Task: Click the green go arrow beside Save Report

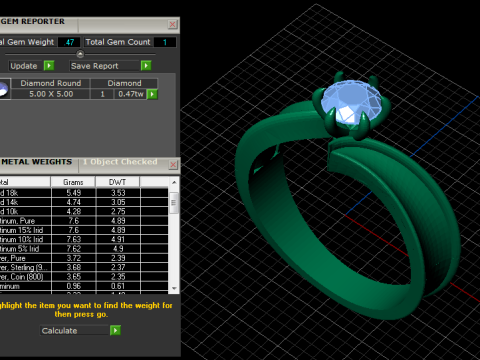Action: [146, 66]
